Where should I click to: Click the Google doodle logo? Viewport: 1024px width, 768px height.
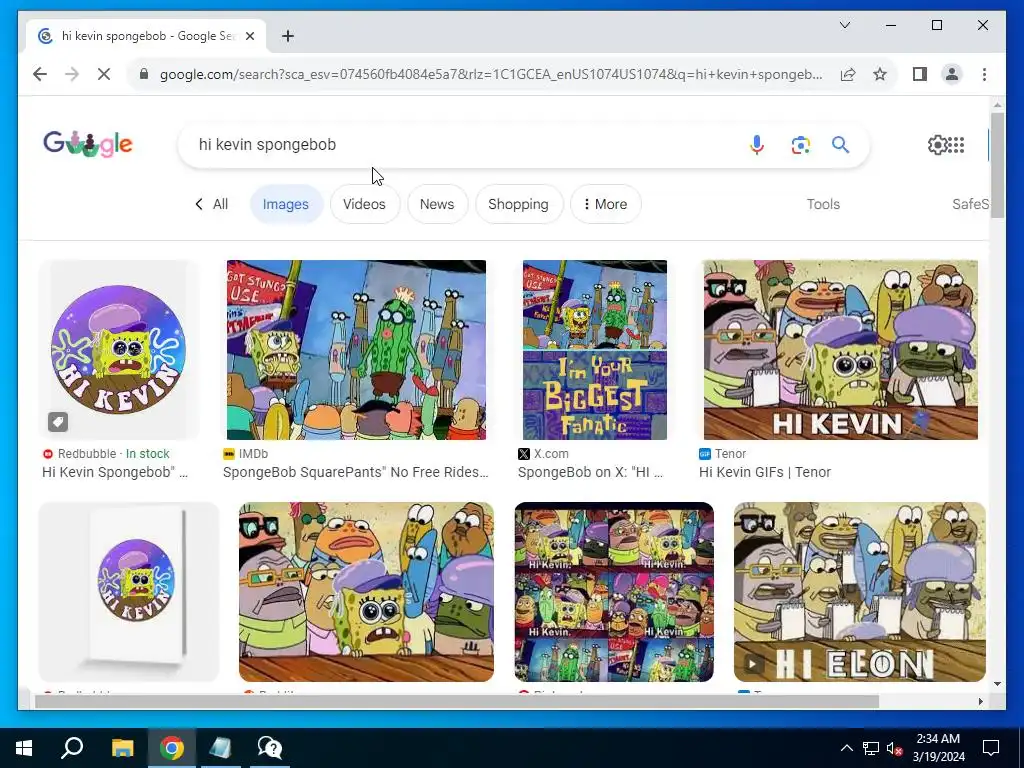88,144
